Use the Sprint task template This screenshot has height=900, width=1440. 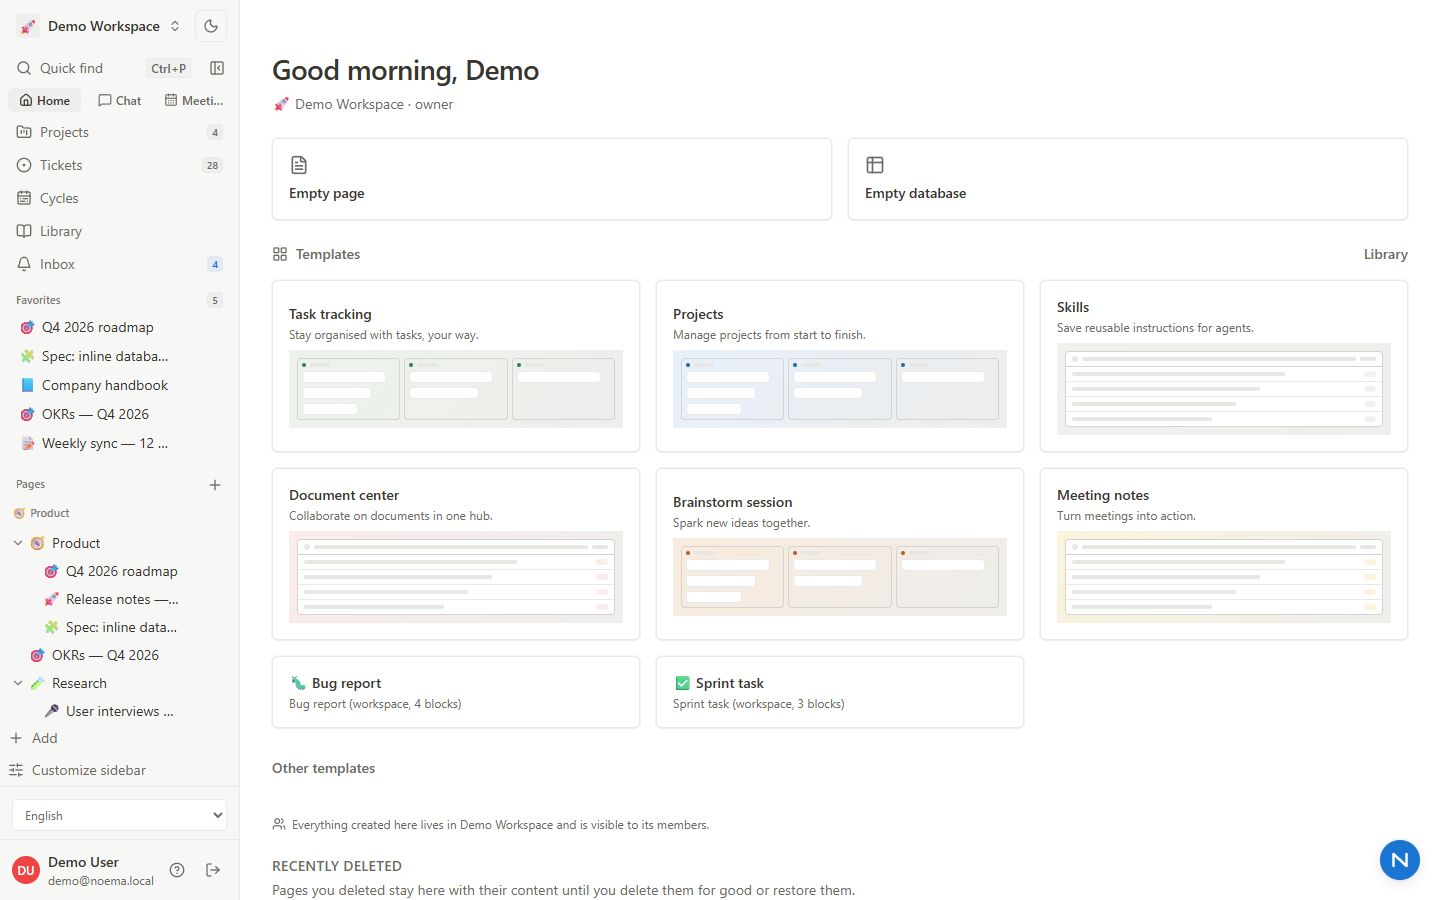(840, 692)
